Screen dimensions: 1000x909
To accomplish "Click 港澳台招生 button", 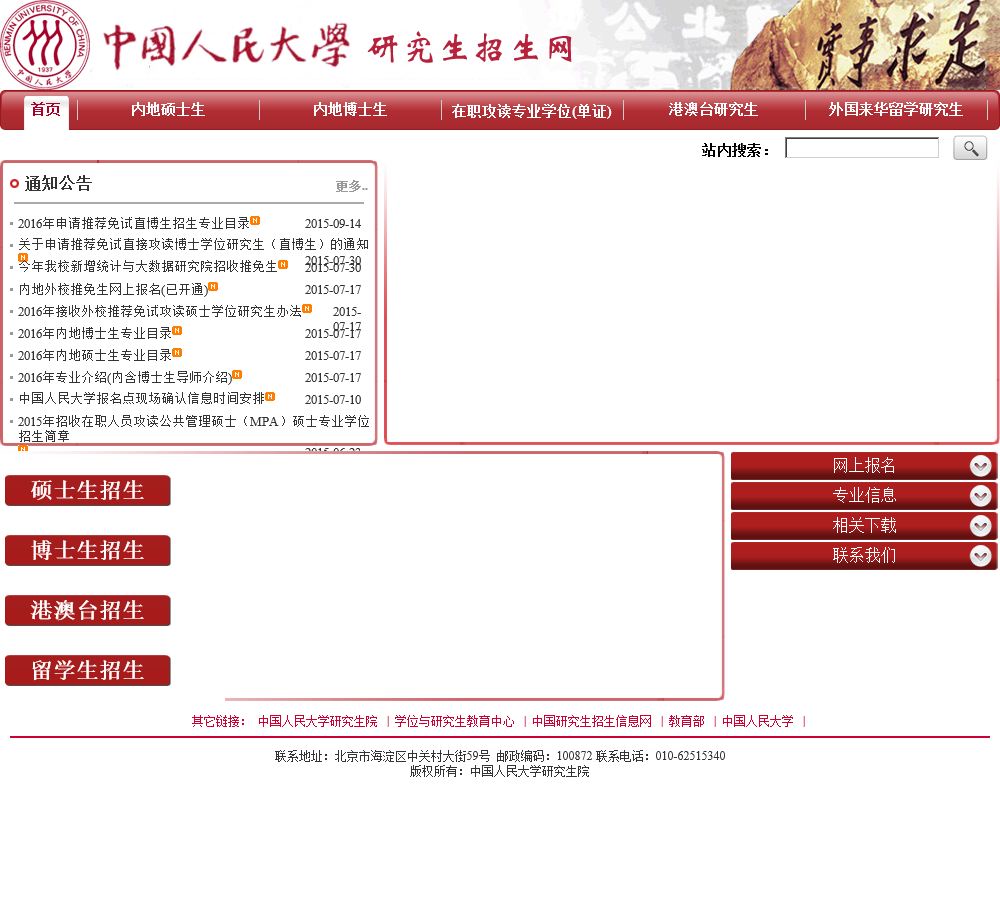I will pyautogui.click(x=87, y=610).
